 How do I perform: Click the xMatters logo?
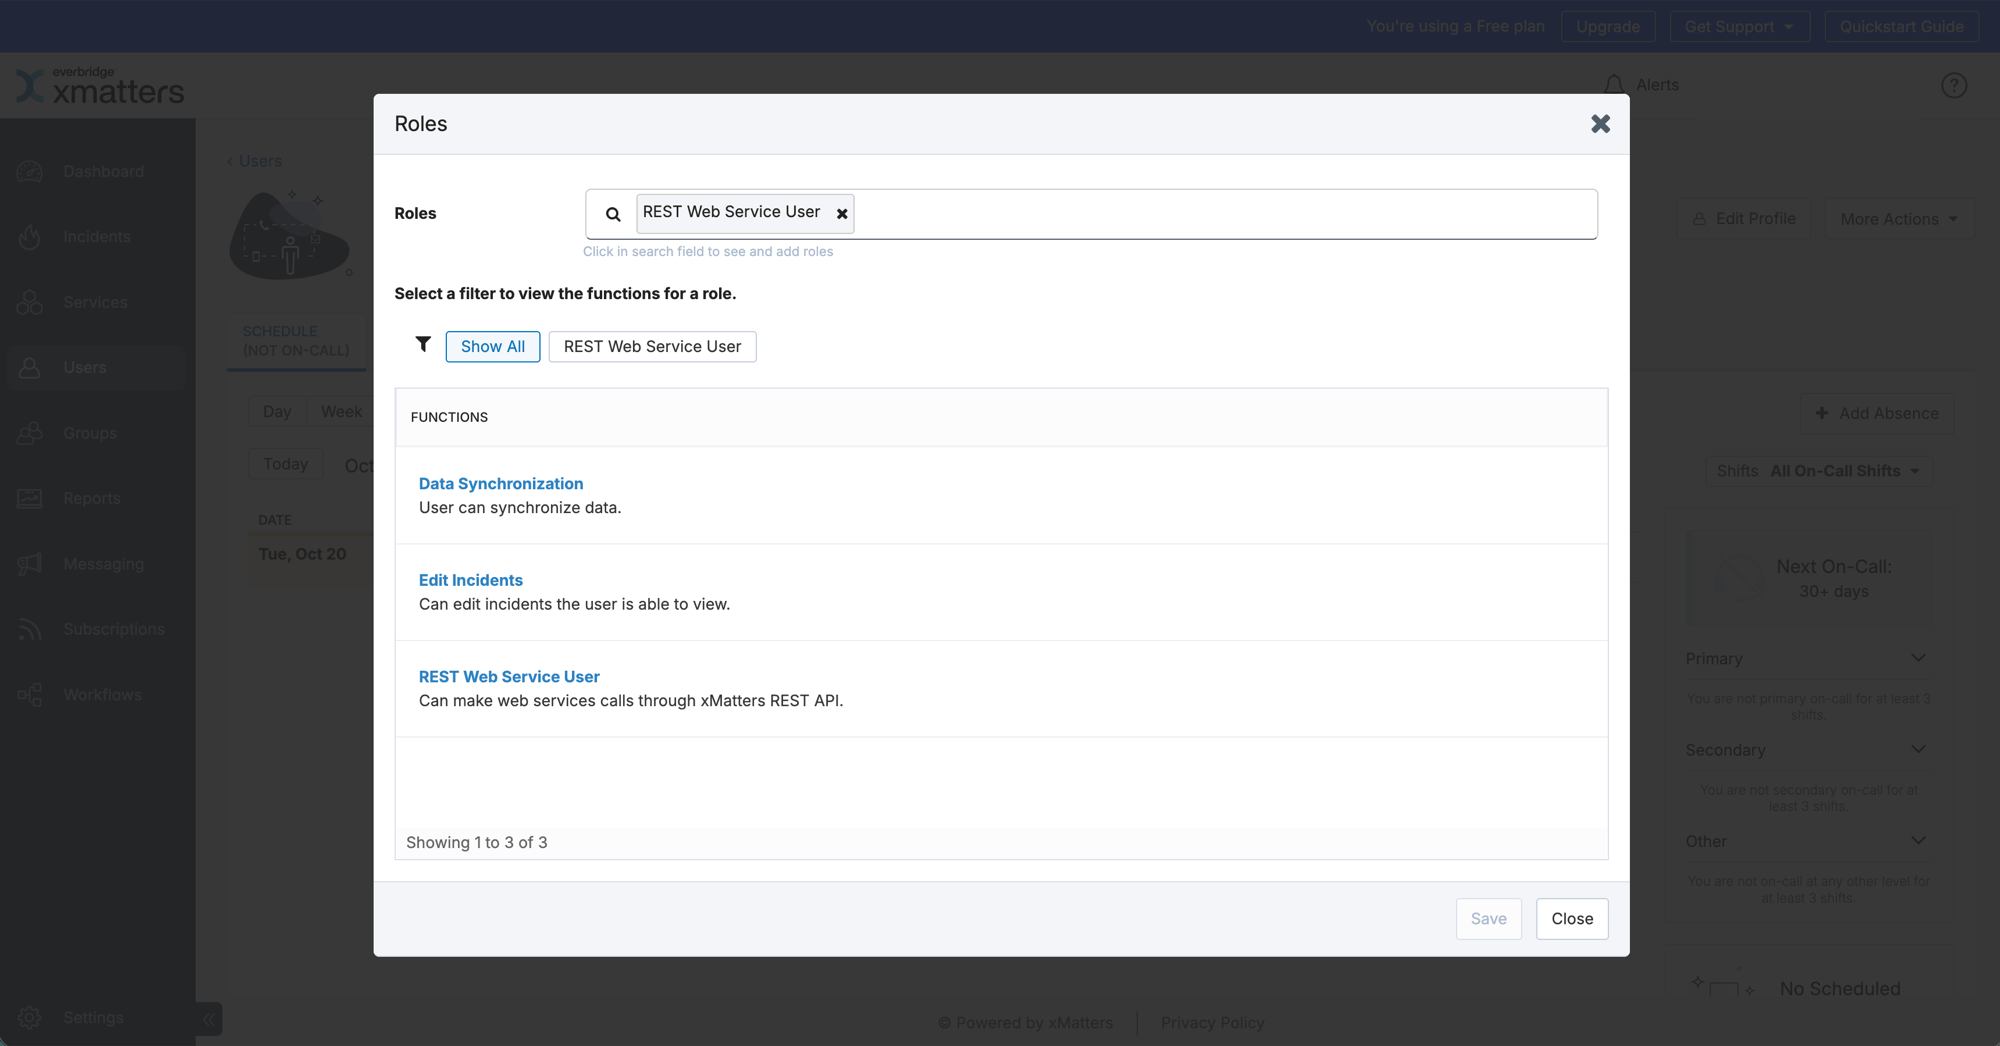tap(100, 86)
